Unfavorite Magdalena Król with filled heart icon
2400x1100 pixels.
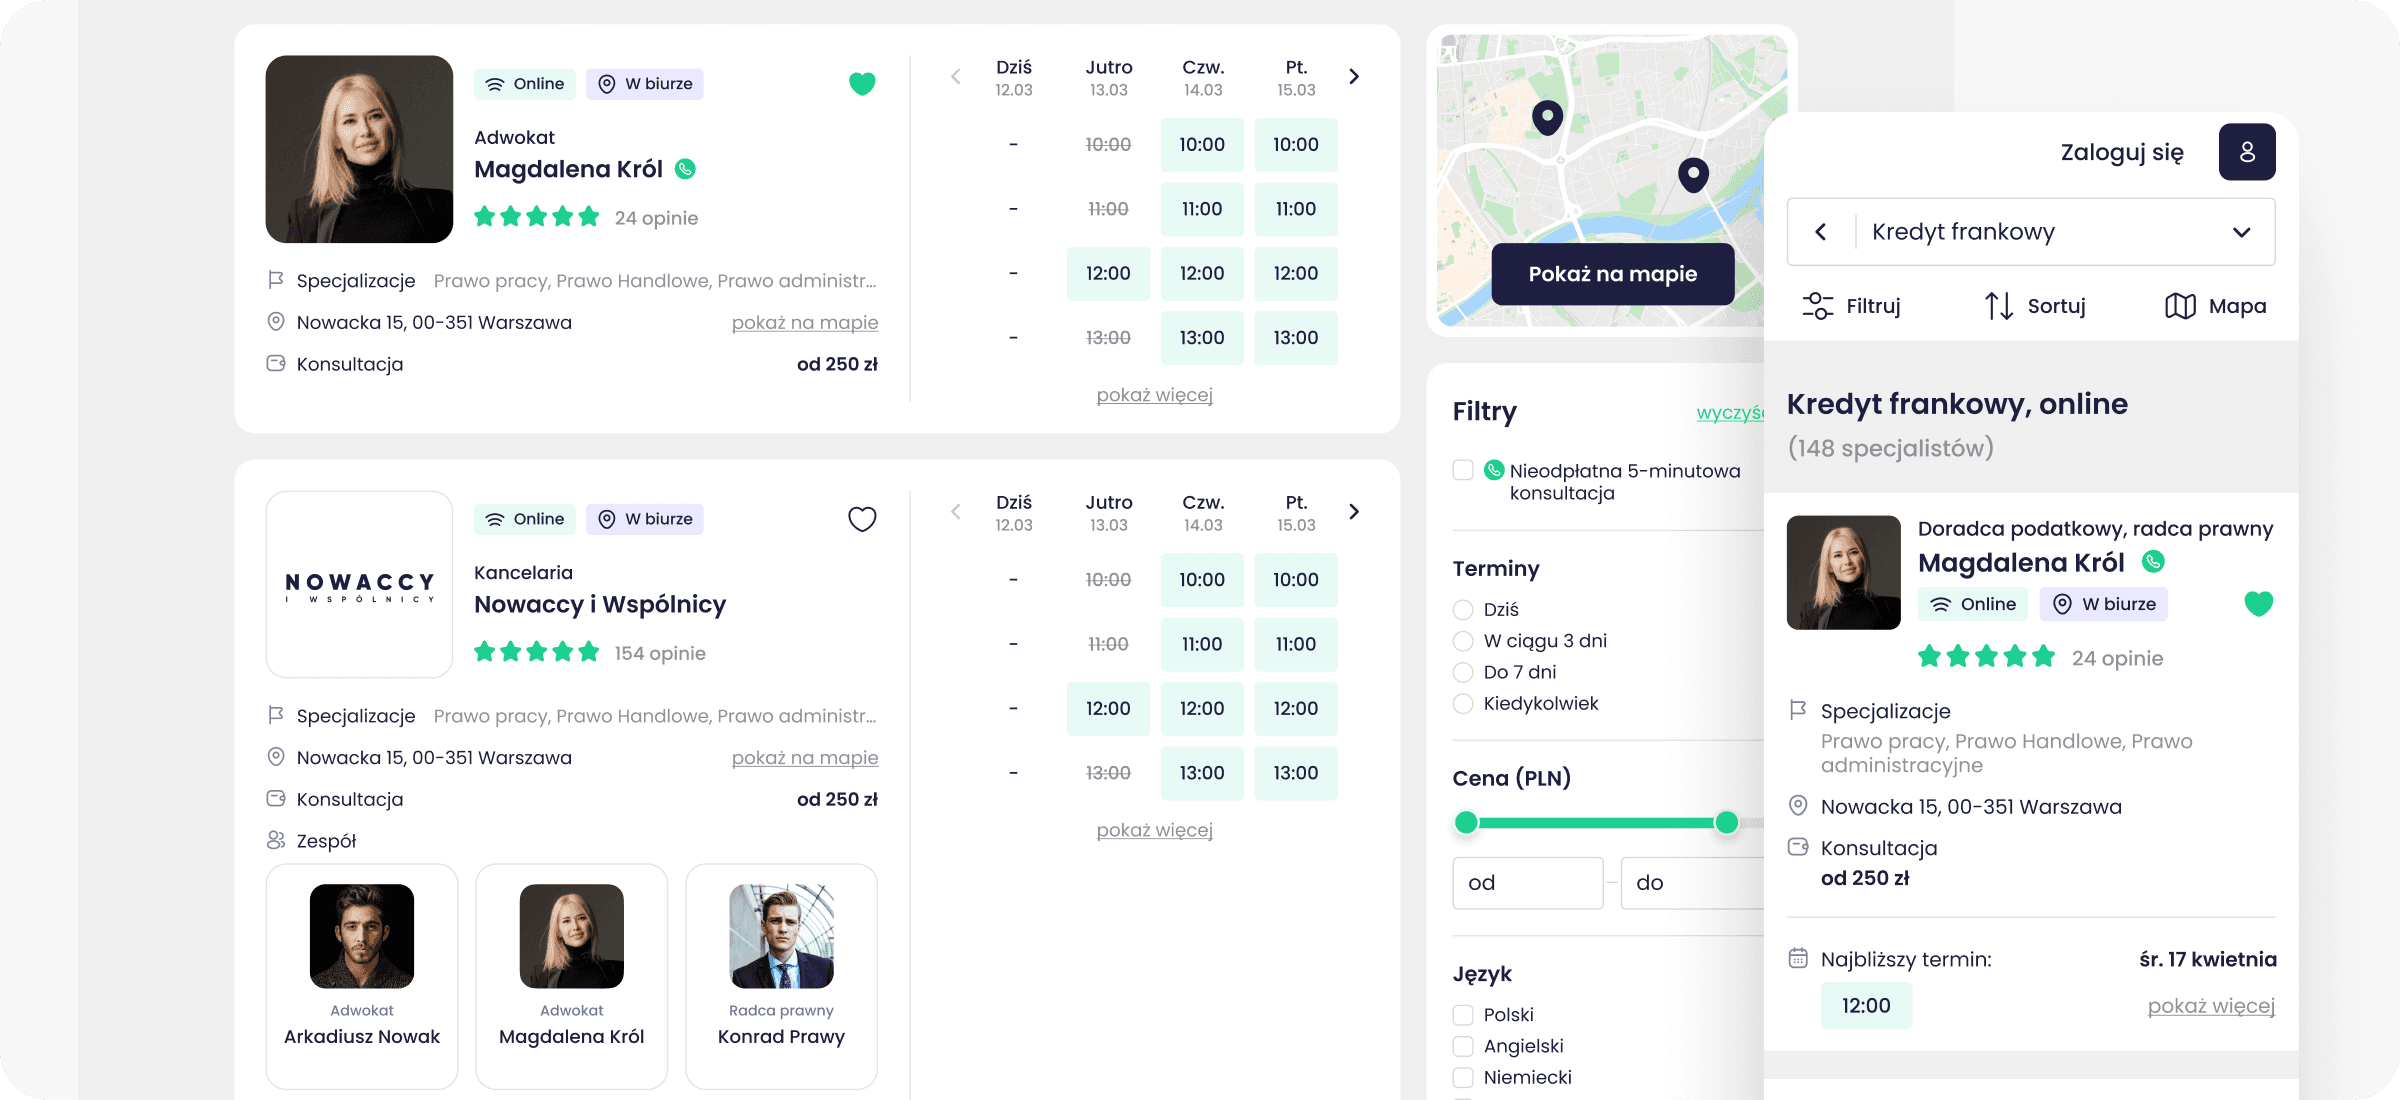tap(862, 84)
